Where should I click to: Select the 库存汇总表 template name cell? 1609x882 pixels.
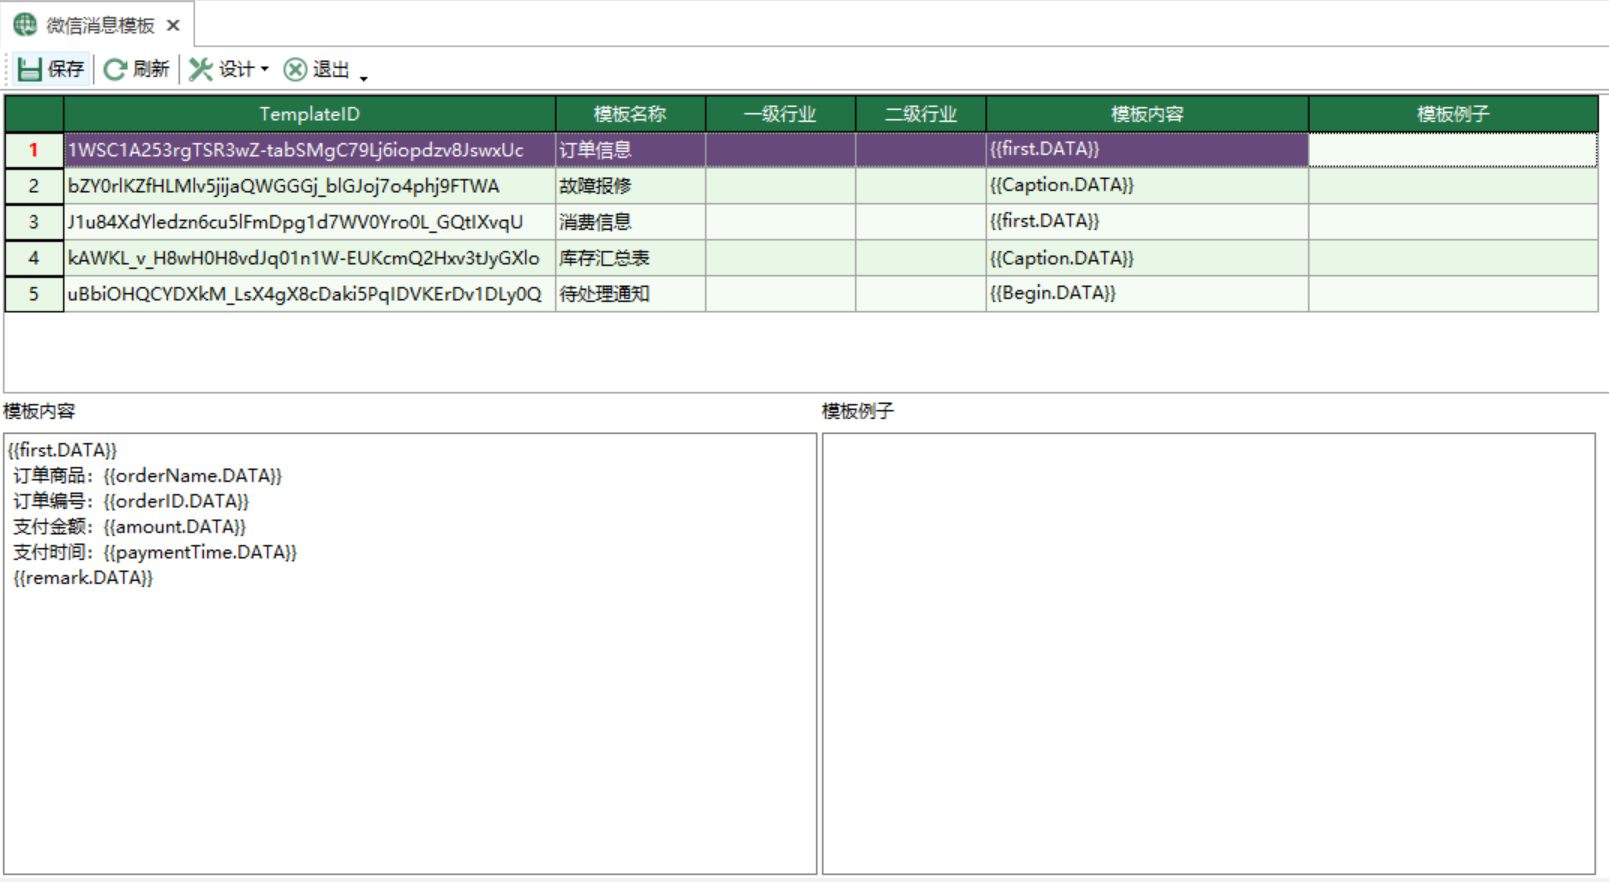click(x=630, y=258)
